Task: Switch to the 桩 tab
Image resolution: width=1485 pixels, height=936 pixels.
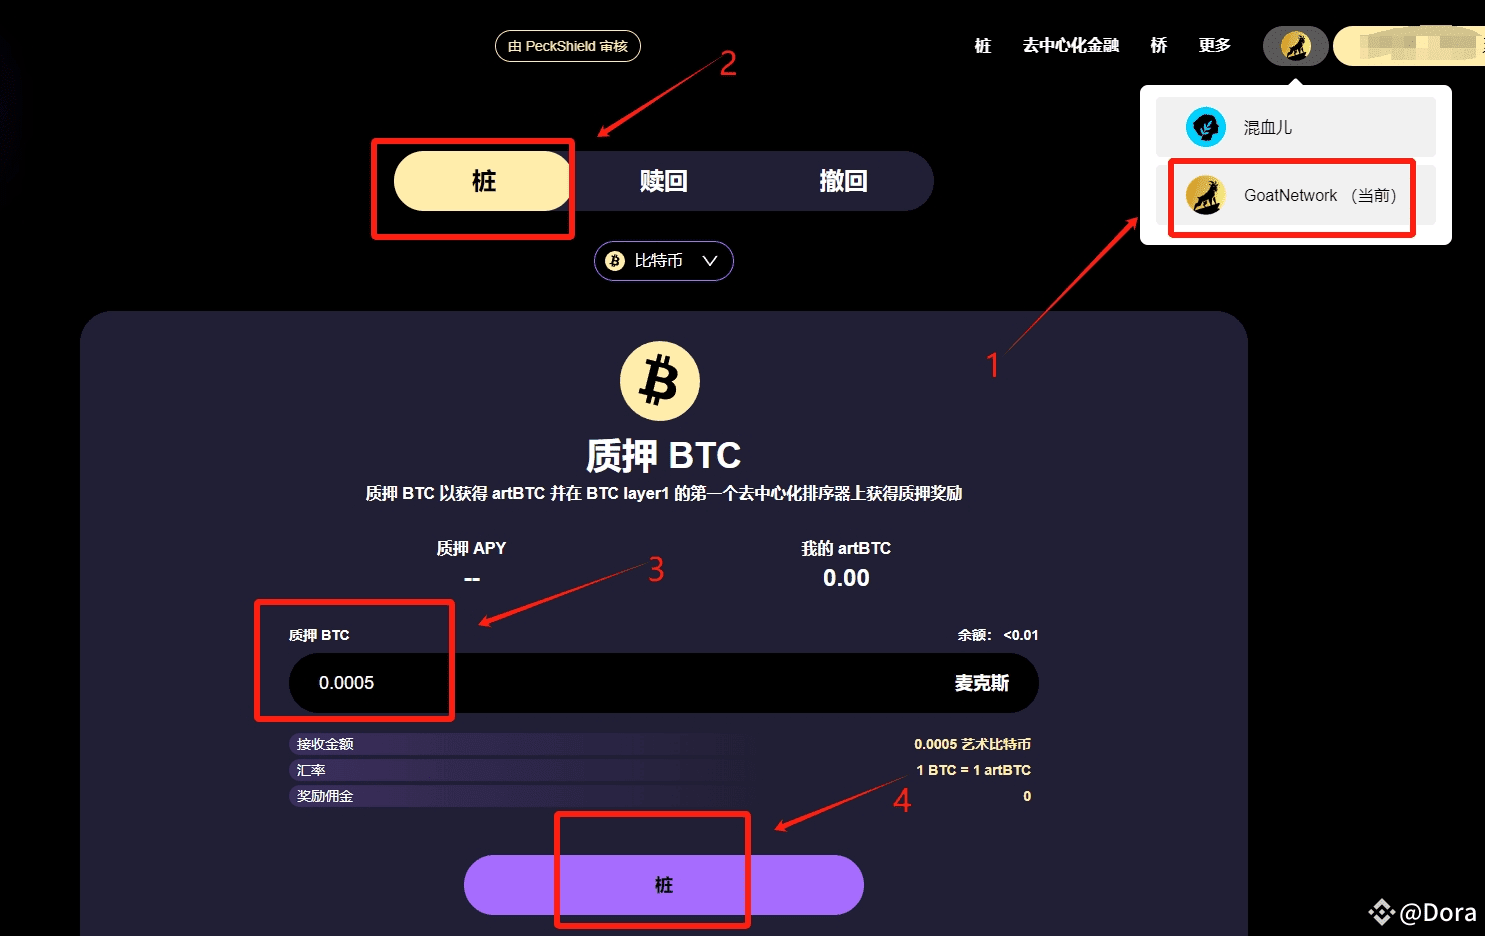Action: (x=484, y=181)
